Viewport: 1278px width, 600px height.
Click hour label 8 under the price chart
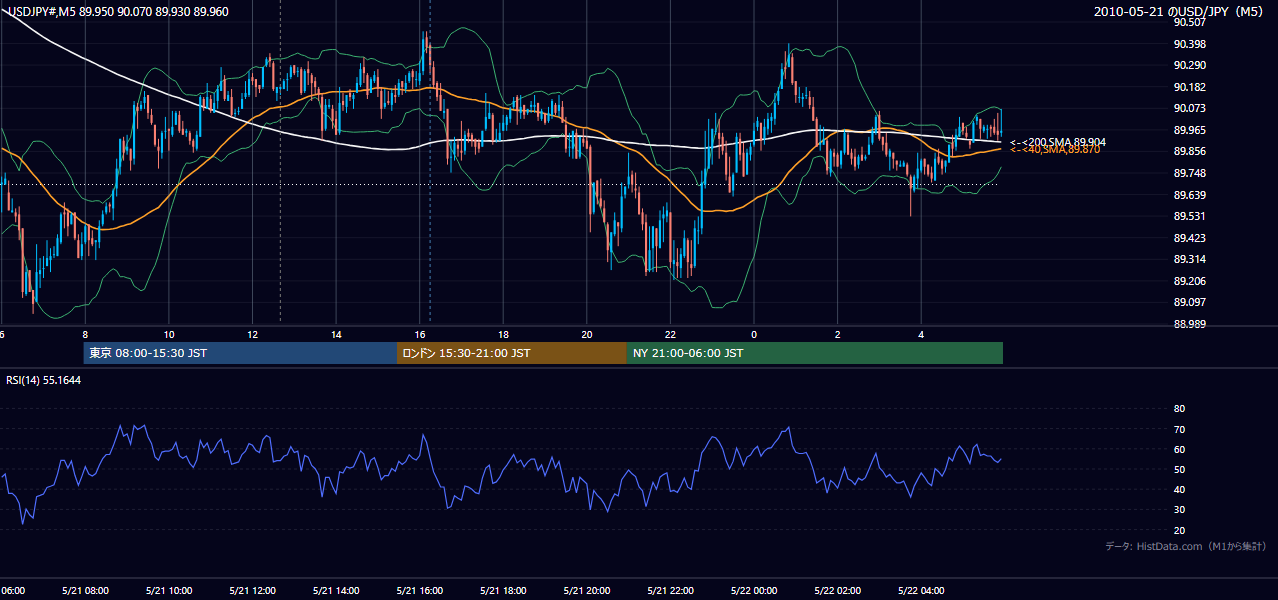[85, 335]
